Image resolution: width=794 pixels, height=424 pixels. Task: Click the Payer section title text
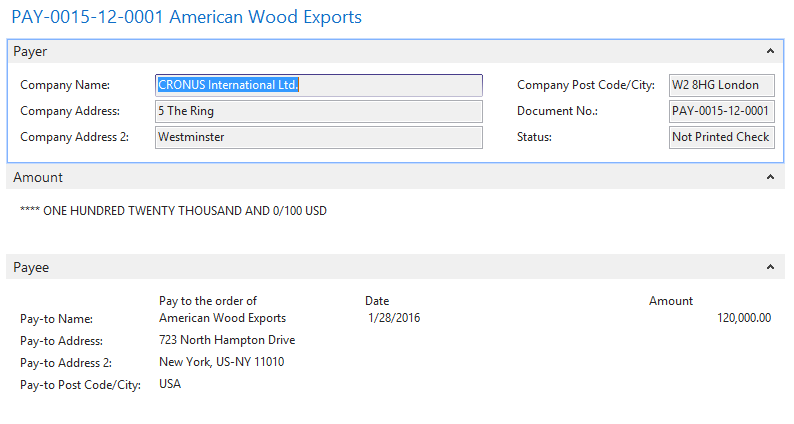point(30,51)
